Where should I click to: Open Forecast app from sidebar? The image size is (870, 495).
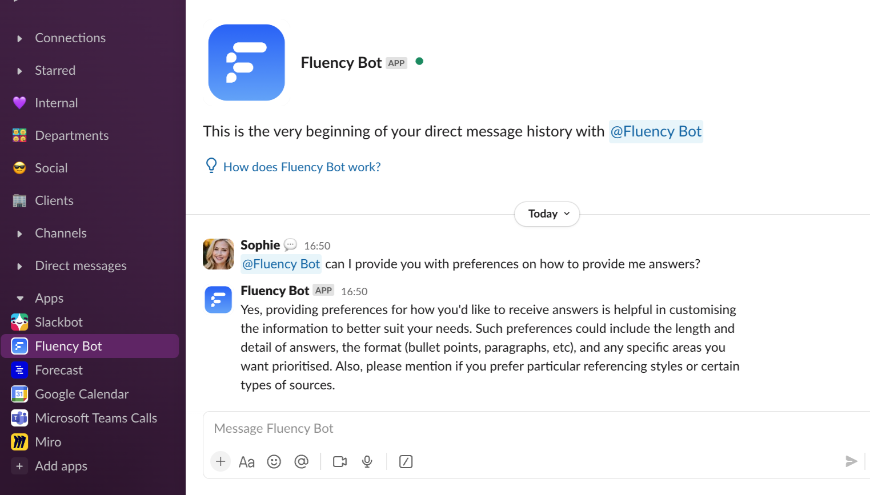click(x=58, y=370)
